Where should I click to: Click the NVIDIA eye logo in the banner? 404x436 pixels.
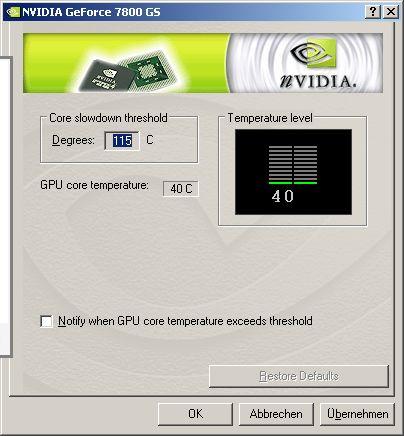(x=313, y=53)
